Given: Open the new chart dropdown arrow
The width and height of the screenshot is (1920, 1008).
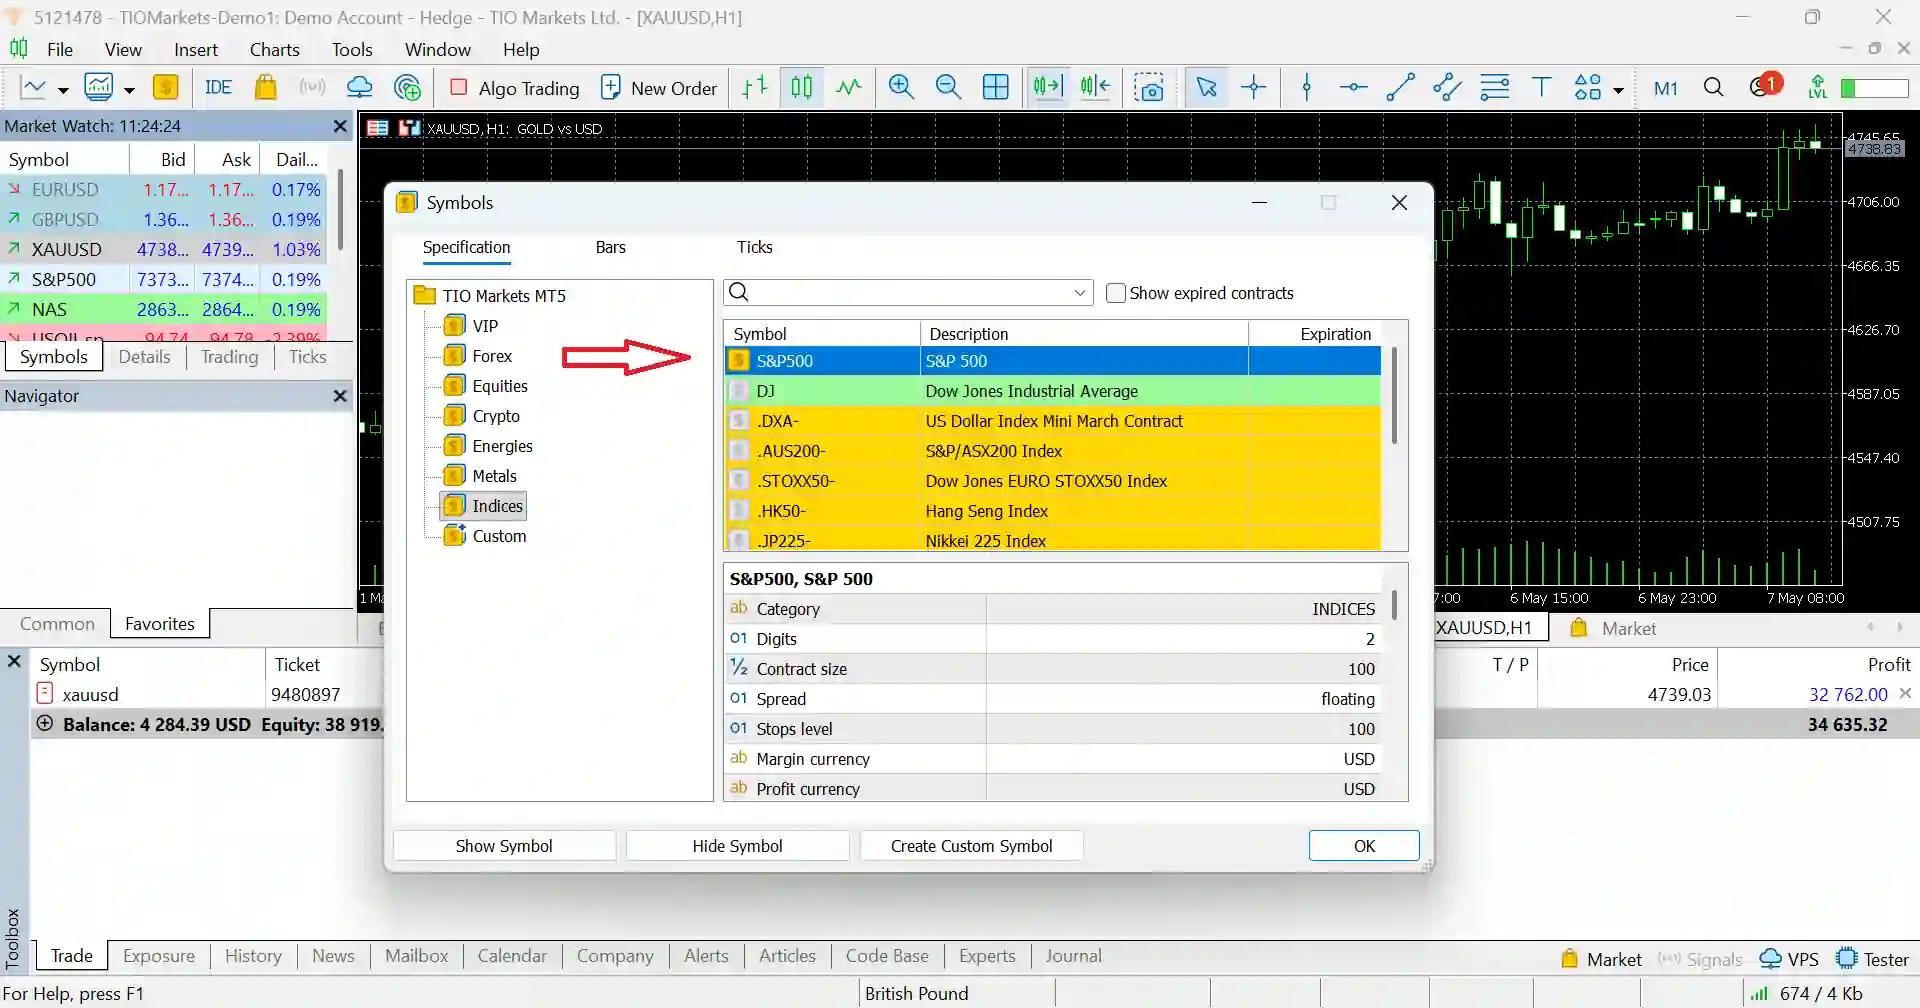Looking at the screenshot, I should [x=63, y=90].
